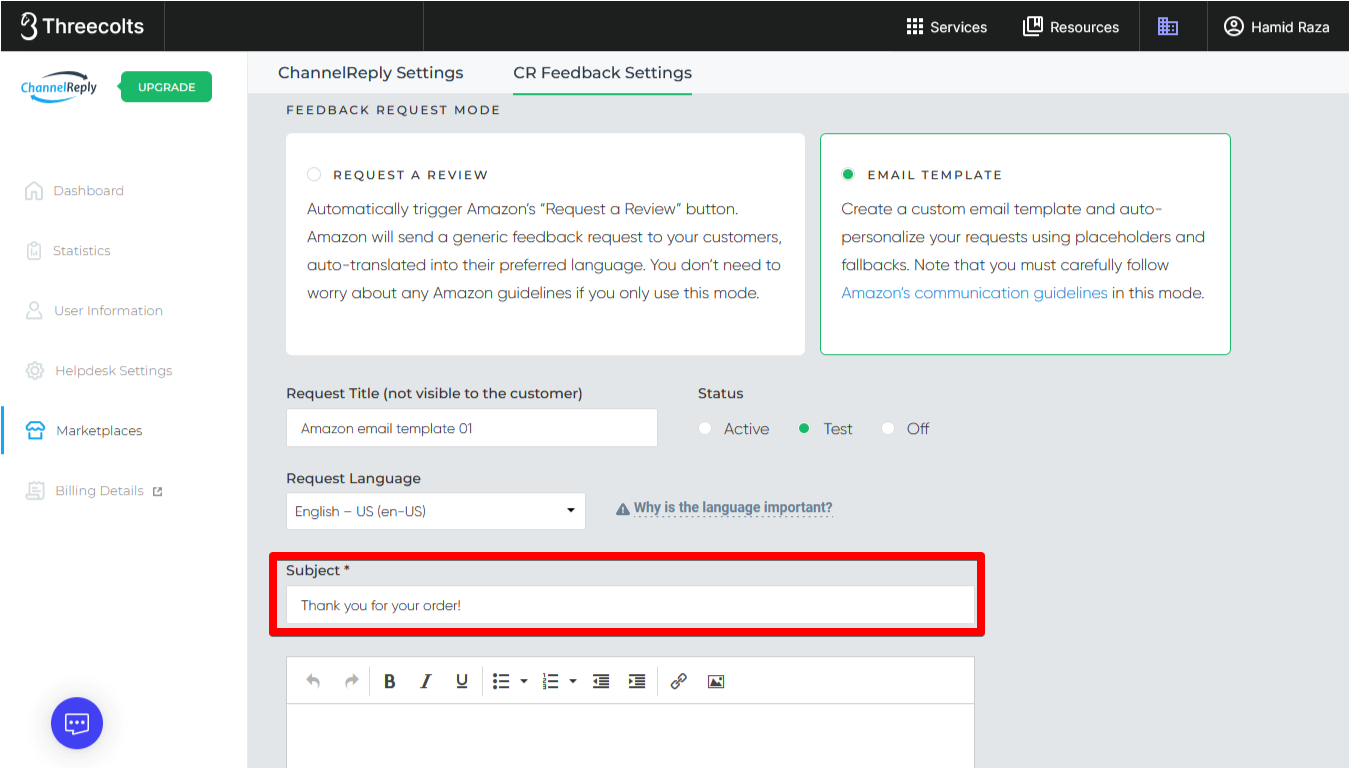The image size is (1349, 768).
Task: Increase indent in editor
Action: 637,681
